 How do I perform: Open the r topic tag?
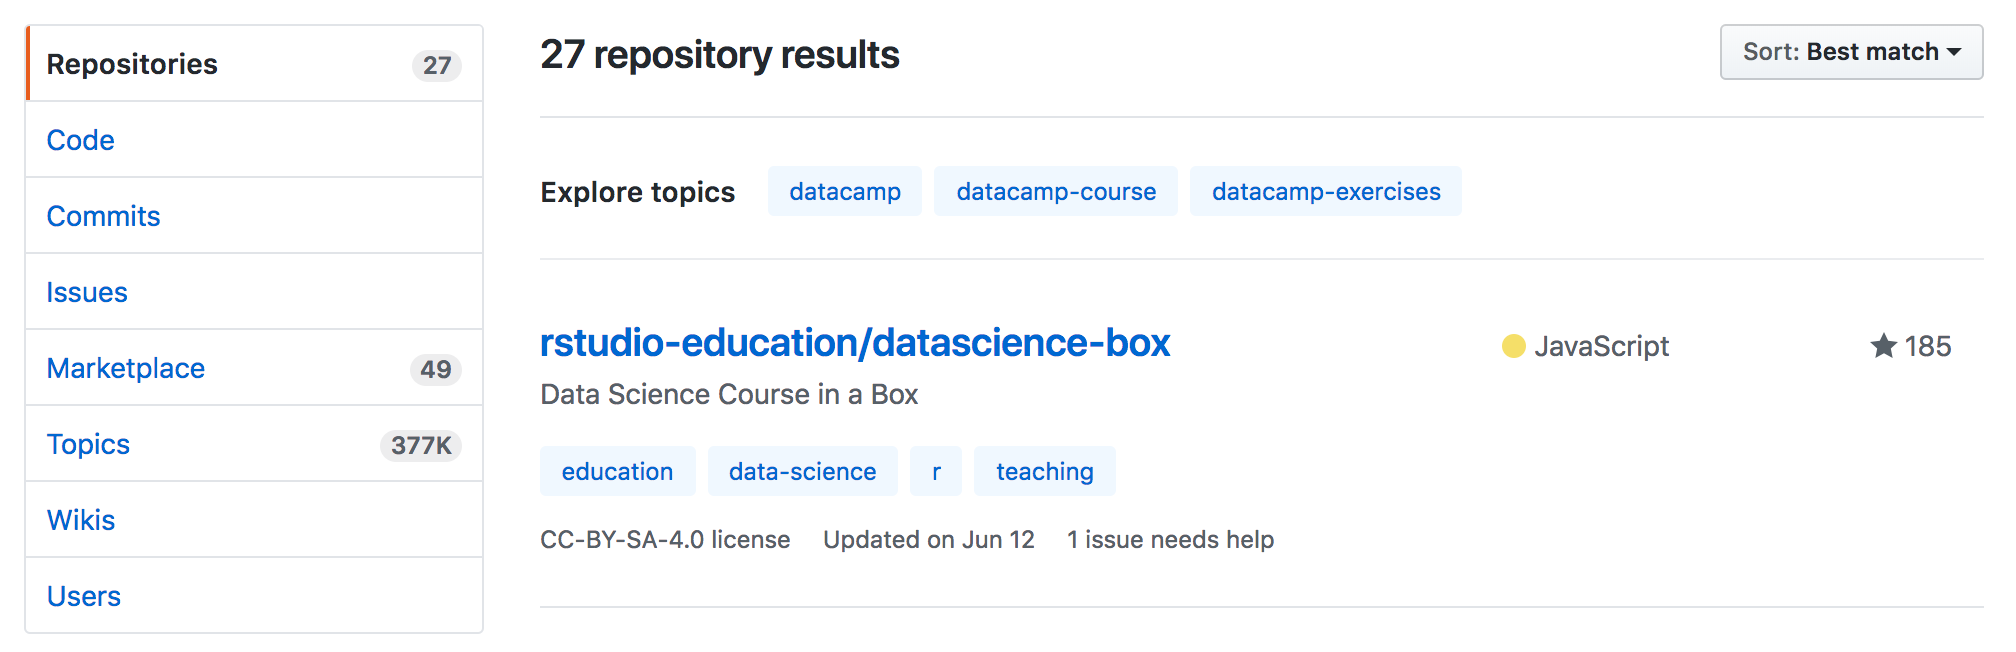tap(936, 471)
